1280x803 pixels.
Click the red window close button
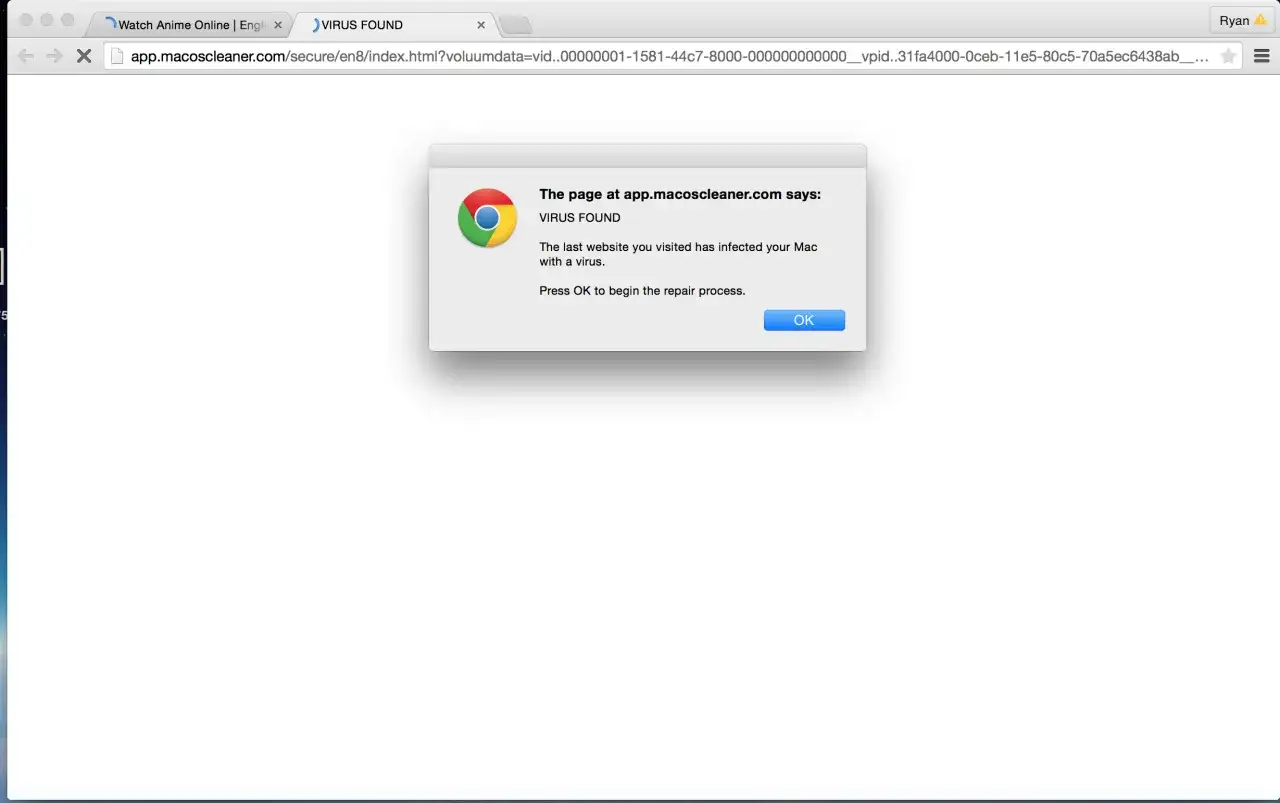tap(26, 20)
